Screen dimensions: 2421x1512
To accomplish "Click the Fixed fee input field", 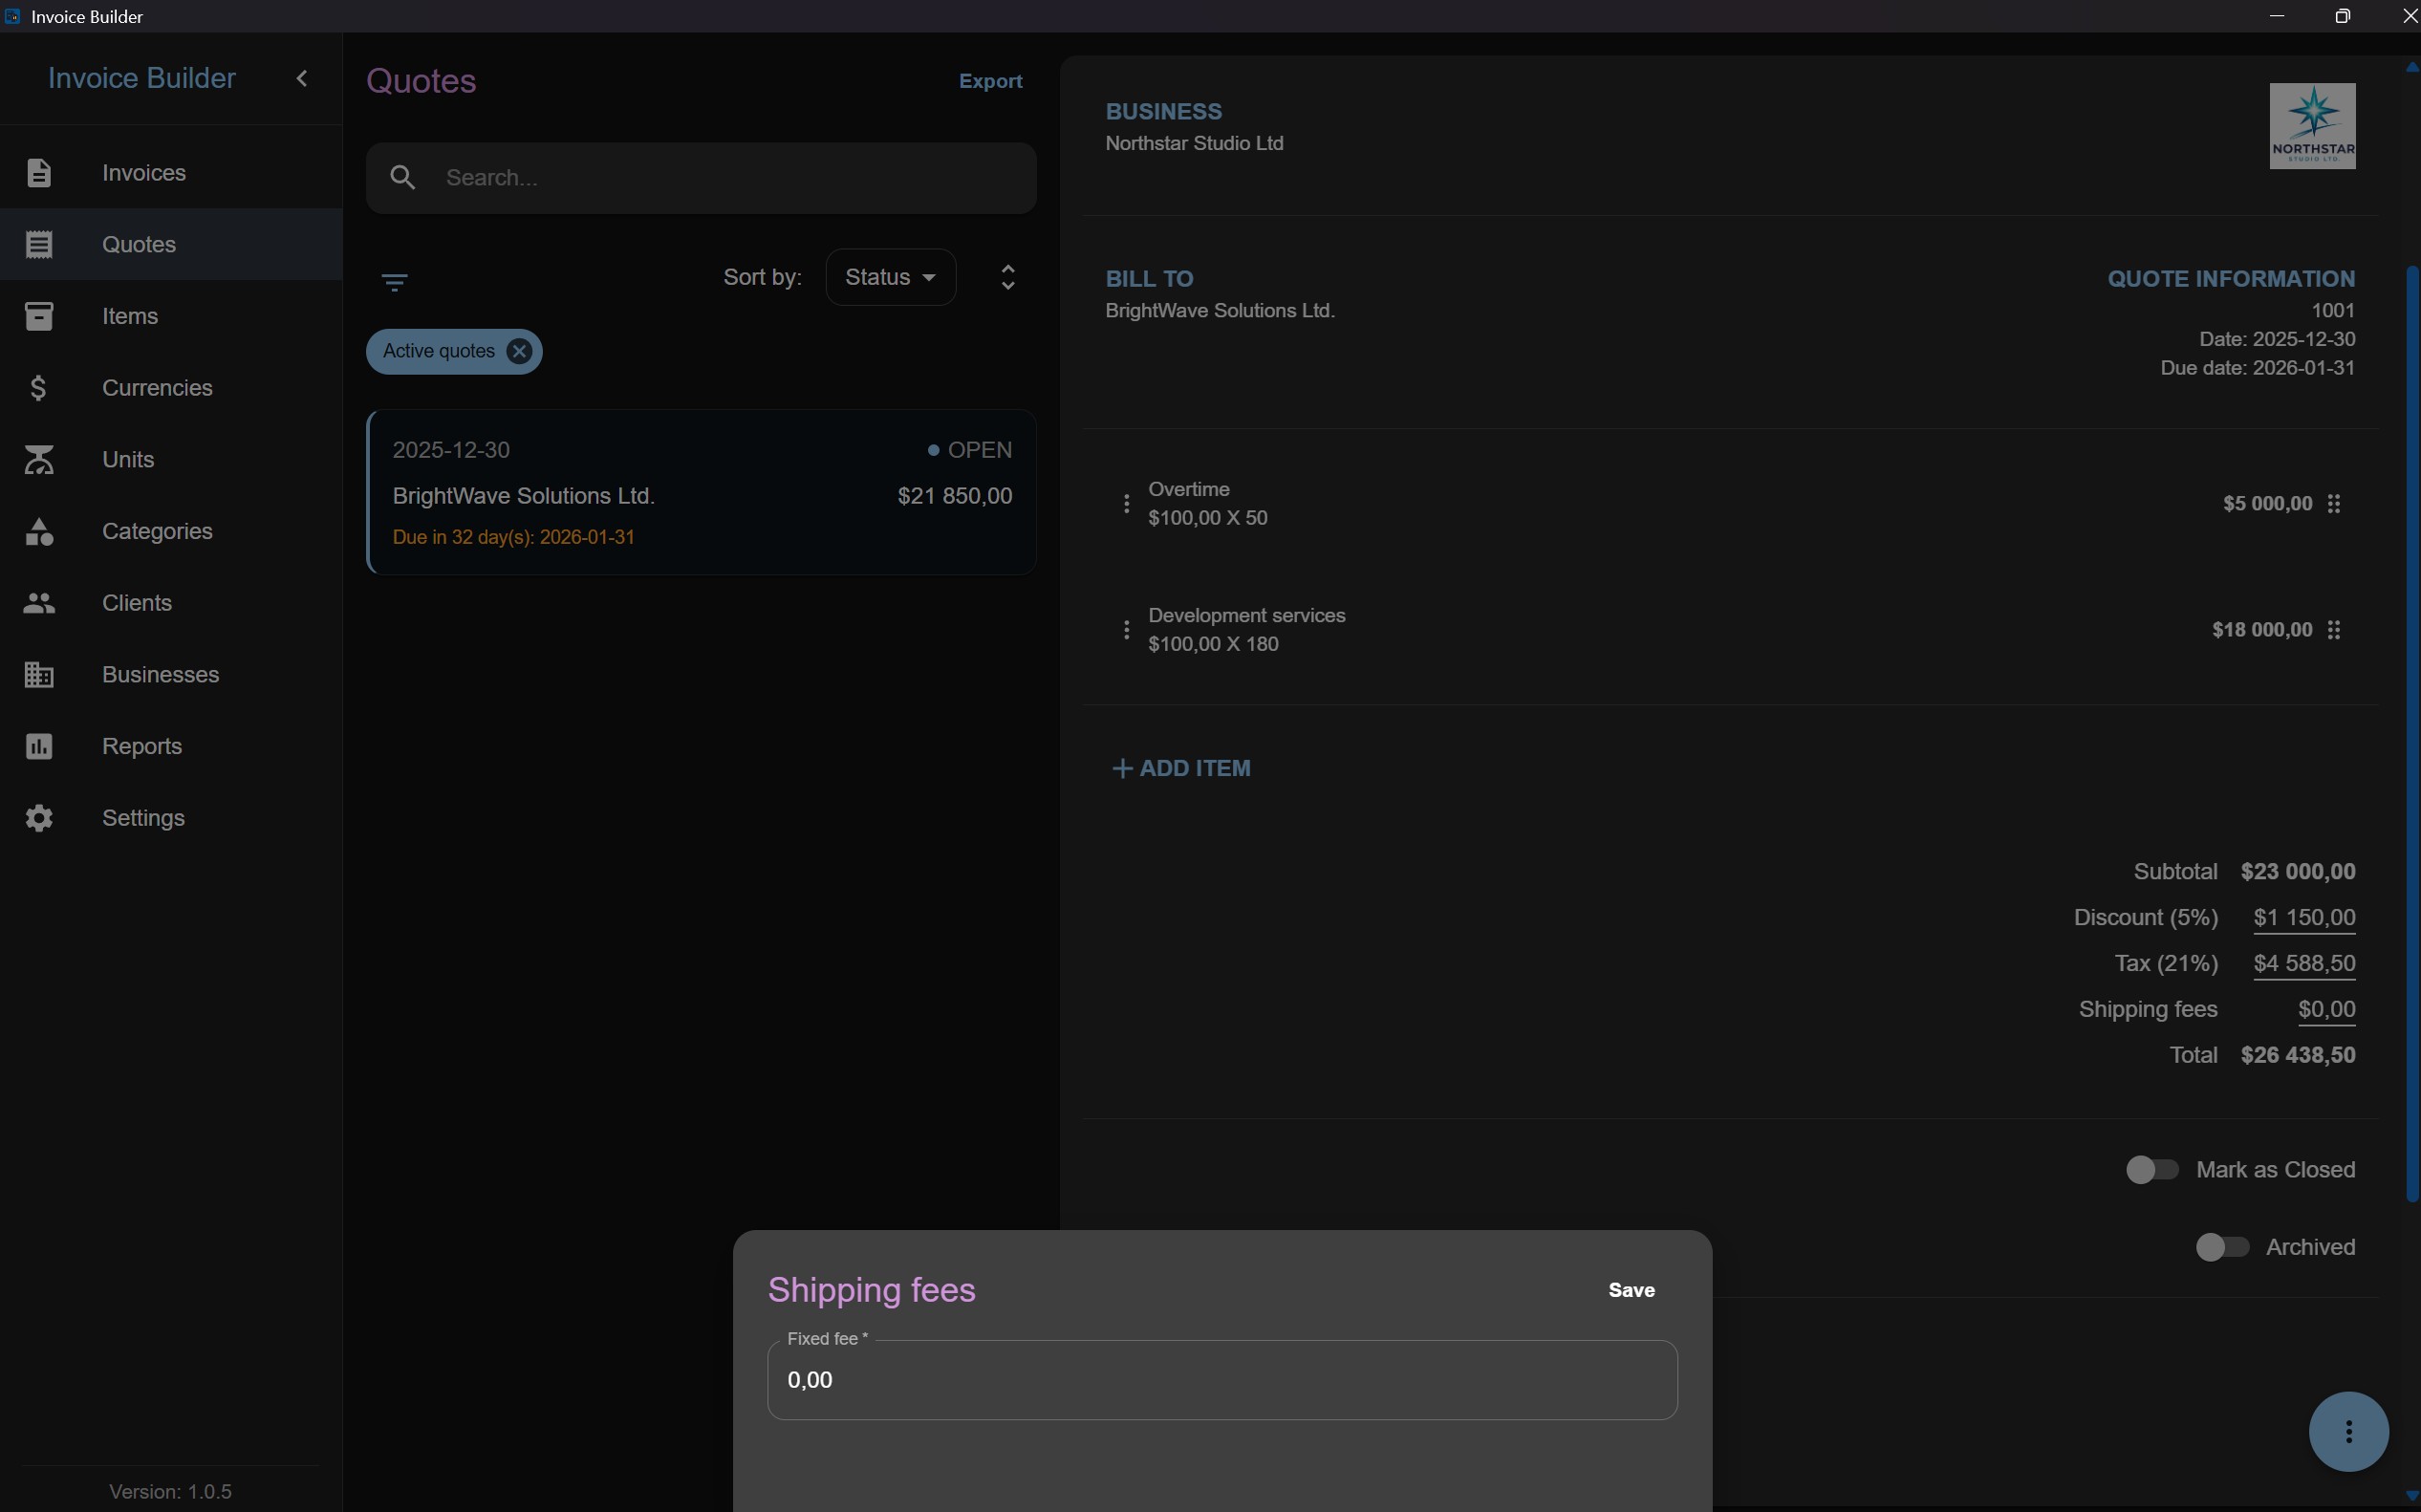I will [x=1222, y=1380].
